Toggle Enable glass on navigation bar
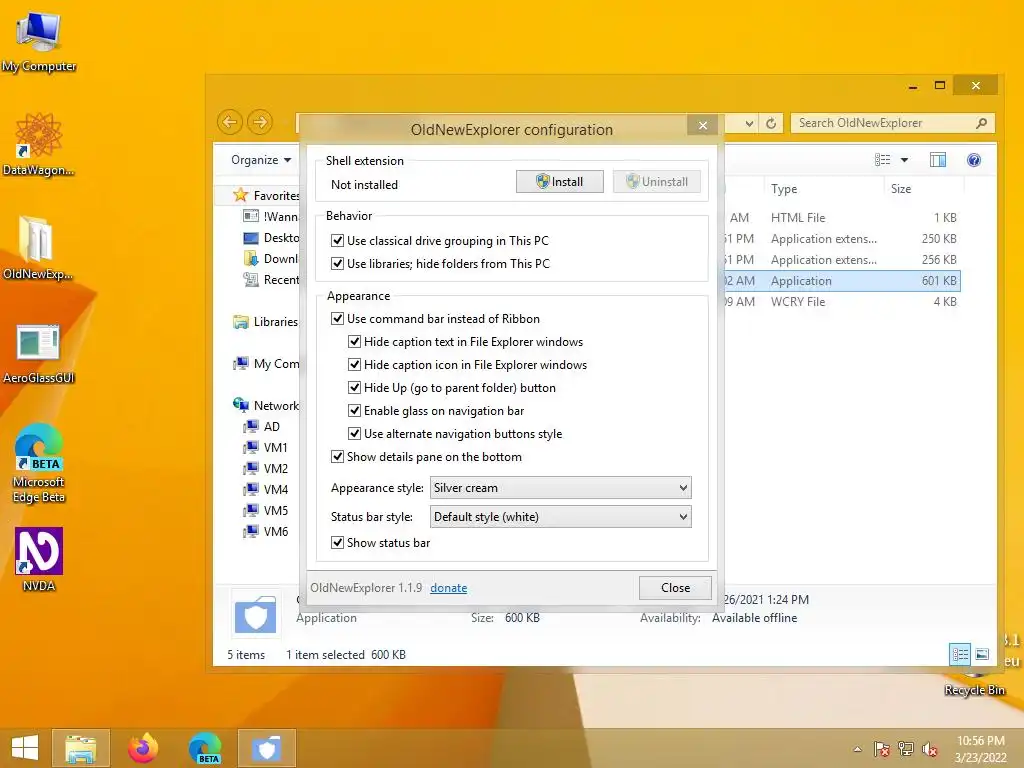The width and height of the screenshot is (1024, 768). (354, 410)
